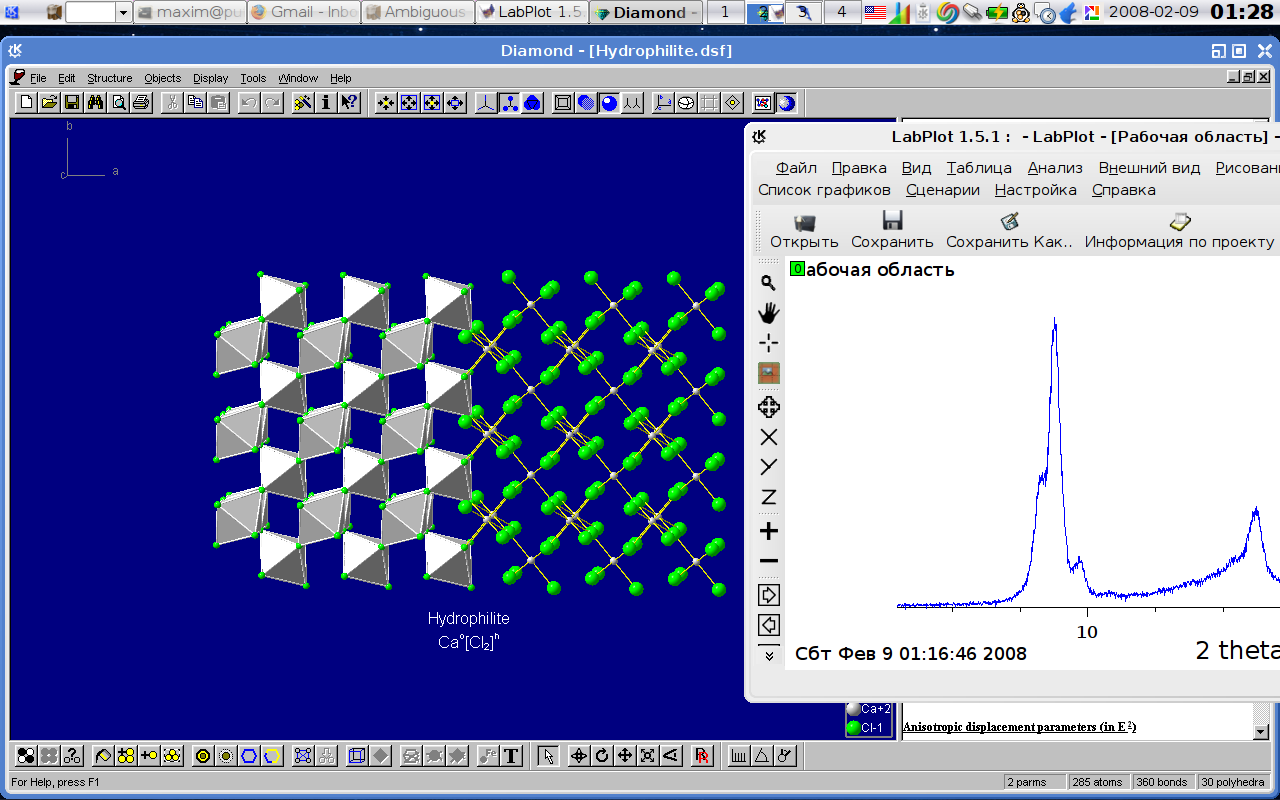
Task: Click the clock showing 01:28
Action: tap(1240, 12)
